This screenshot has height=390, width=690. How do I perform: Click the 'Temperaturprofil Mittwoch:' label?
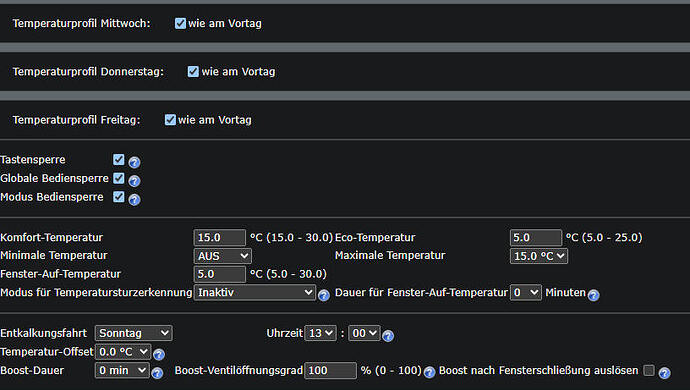coord(81,23)
